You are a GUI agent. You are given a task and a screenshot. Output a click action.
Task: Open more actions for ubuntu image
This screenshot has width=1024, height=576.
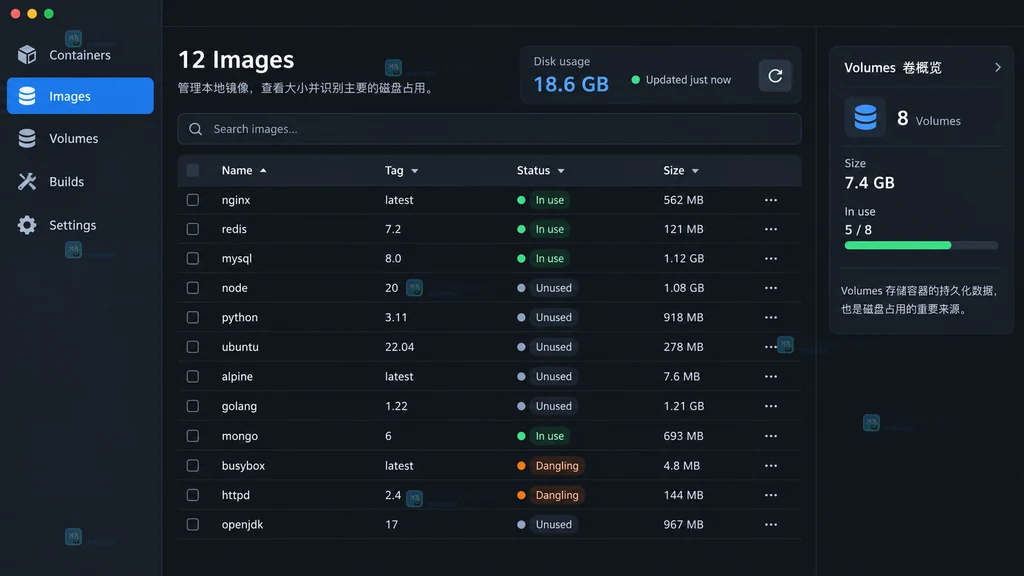pyautogui.click(x=771, y=347)
